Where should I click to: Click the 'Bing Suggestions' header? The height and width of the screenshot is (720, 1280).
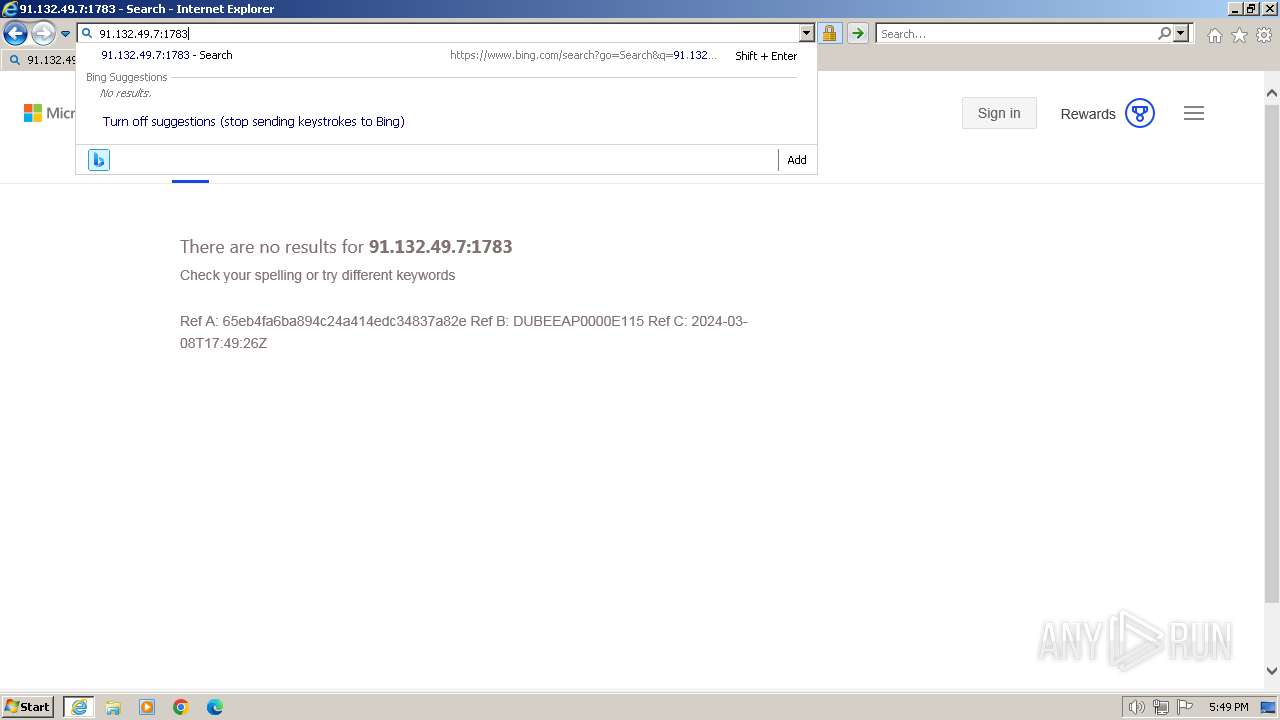(x=126, y=77)
